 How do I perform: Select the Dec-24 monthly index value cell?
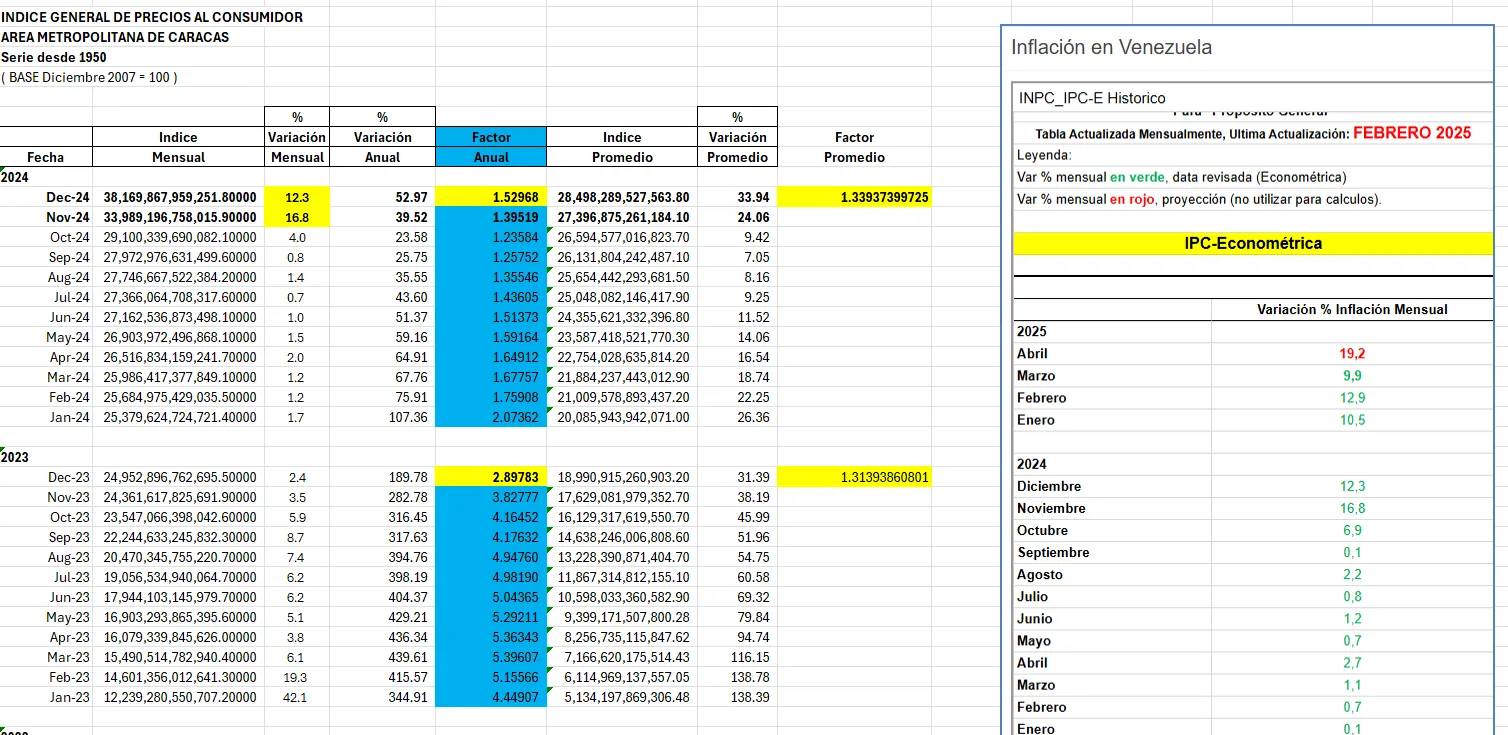click(179, 198)
